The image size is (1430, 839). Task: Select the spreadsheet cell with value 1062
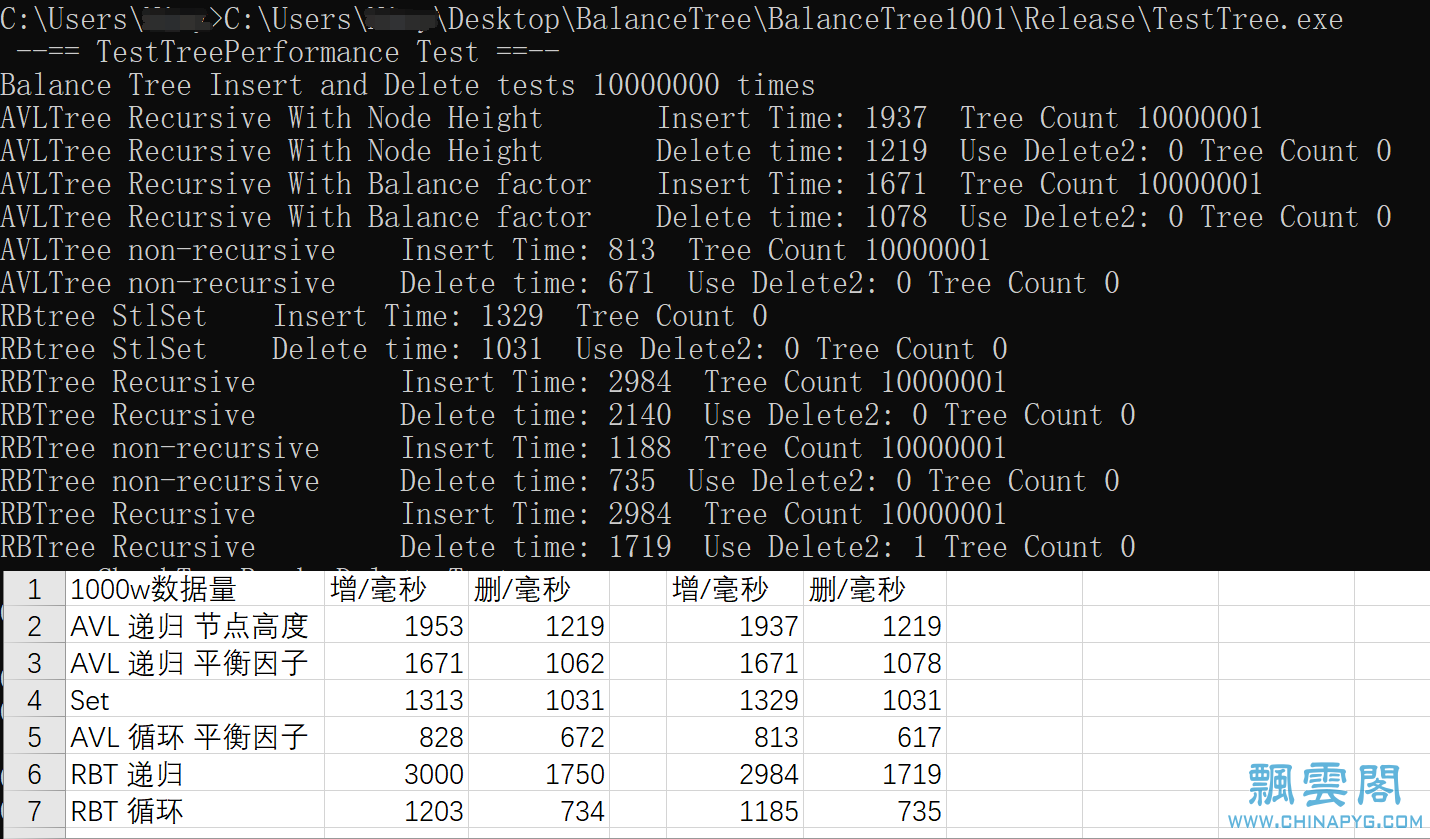539,663
